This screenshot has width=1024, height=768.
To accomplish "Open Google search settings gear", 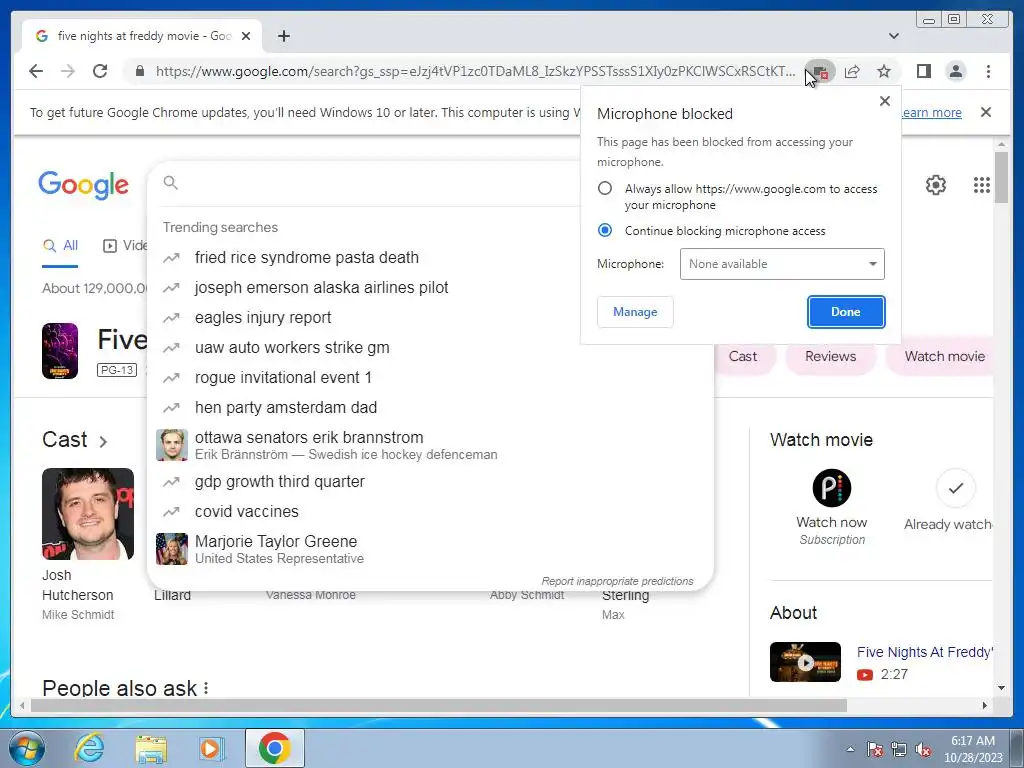I will (936, 185).
